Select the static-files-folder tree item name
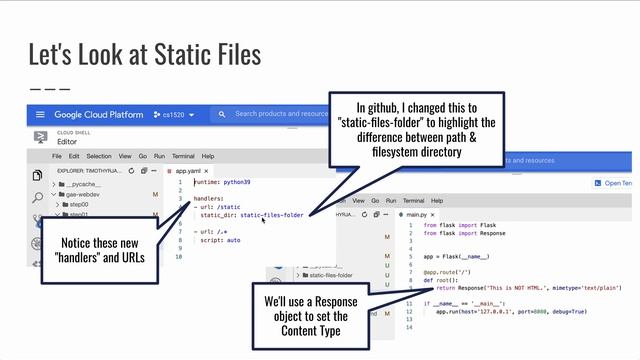The height and width of the screenshot is (360, 640). [331, 276]
